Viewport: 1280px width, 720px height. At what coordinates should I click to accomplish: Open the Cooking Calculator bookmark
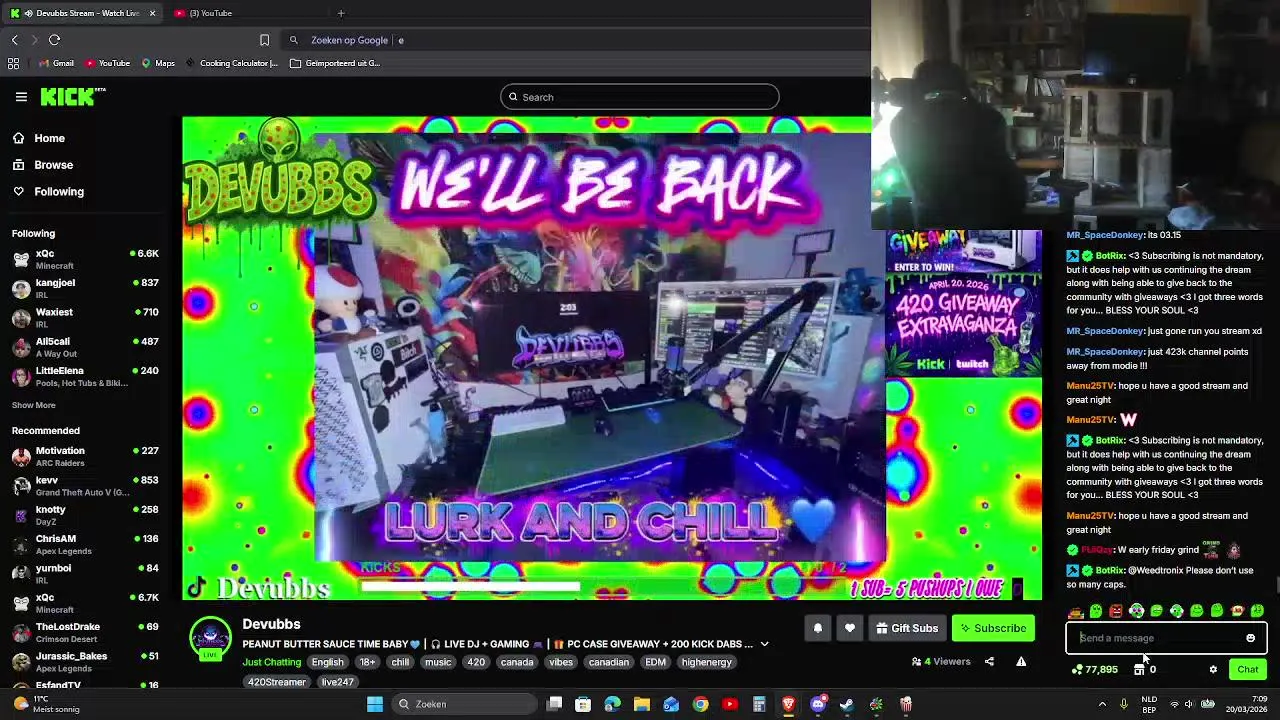(x=231, y=63)
